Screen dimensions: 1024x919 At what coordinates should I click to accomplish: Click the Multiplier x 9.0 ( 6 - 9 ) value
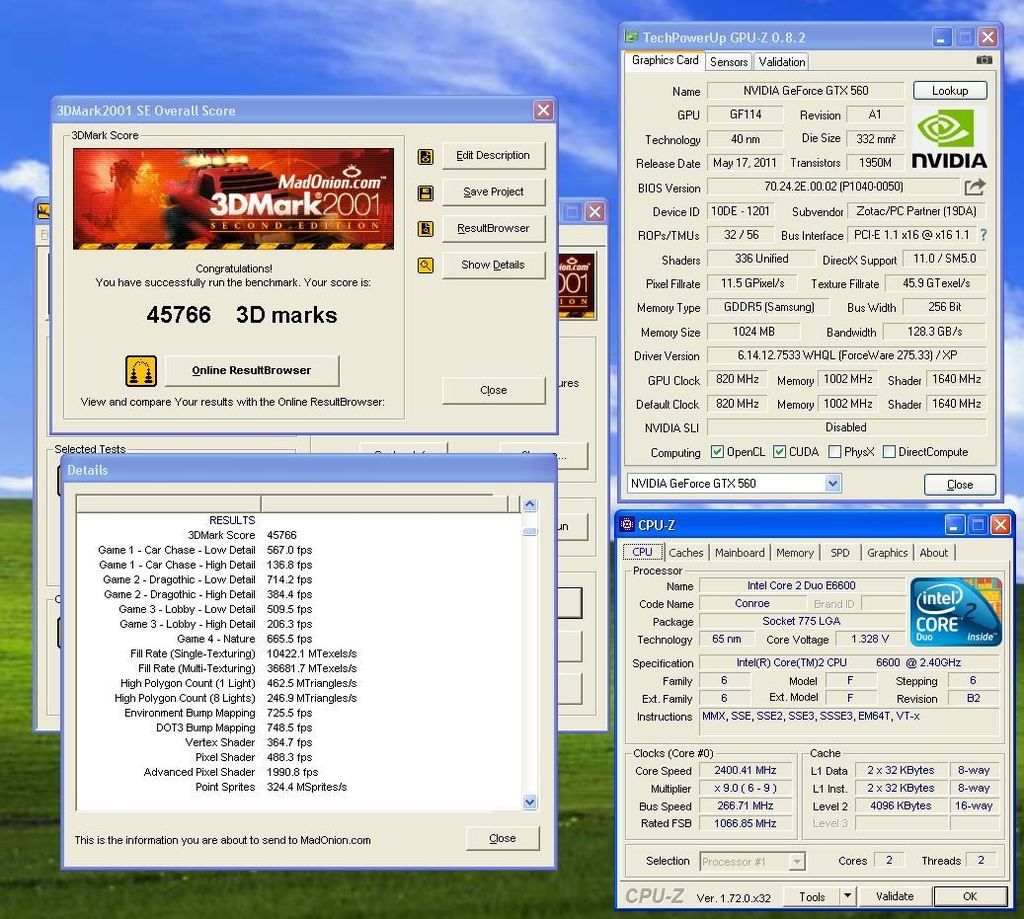(745, 788)
